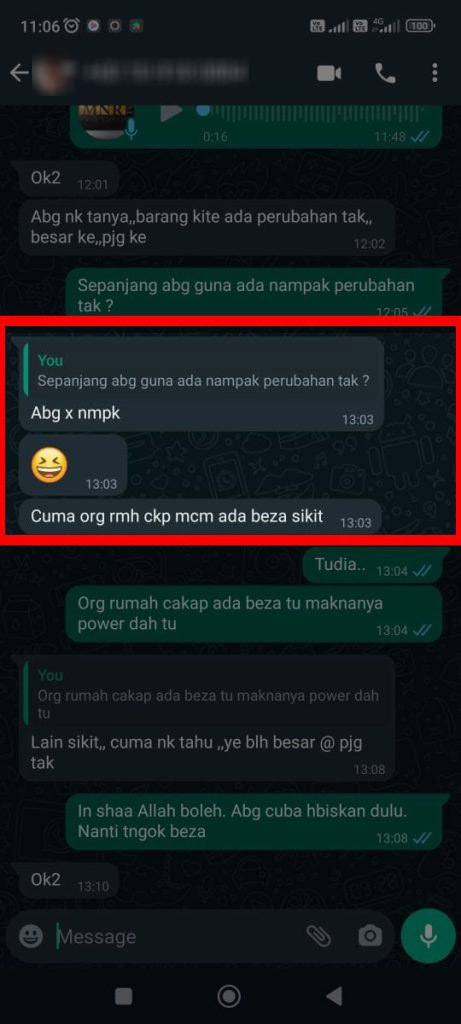Tap the laughing emoji message
The image size is (461, 1024).
73,465
